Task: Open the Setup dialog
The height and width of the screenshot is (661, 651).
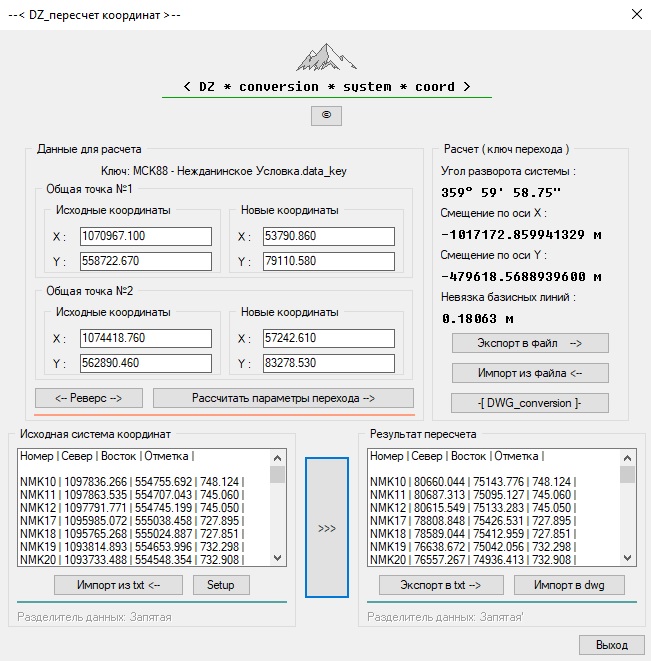Action: [x=221, y=585]
